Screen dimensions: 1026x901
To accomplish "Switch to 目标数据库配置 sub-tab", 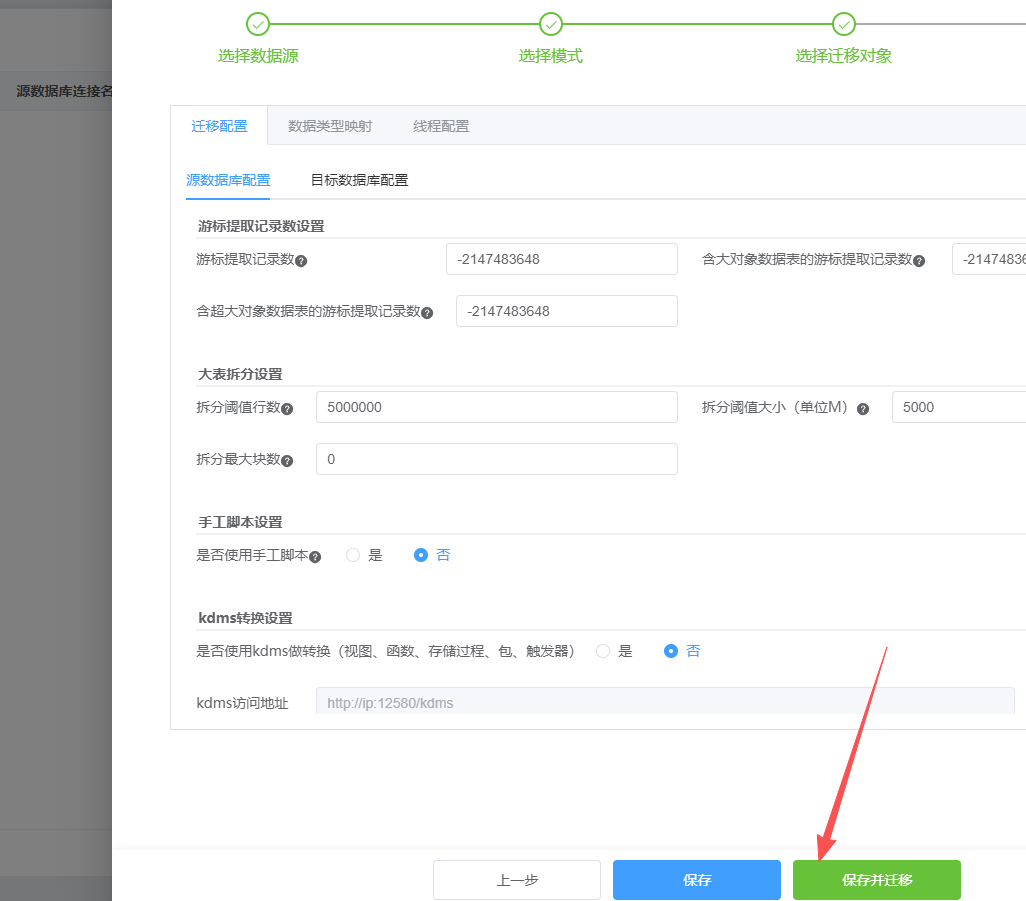I will click(x=359, y=180).
